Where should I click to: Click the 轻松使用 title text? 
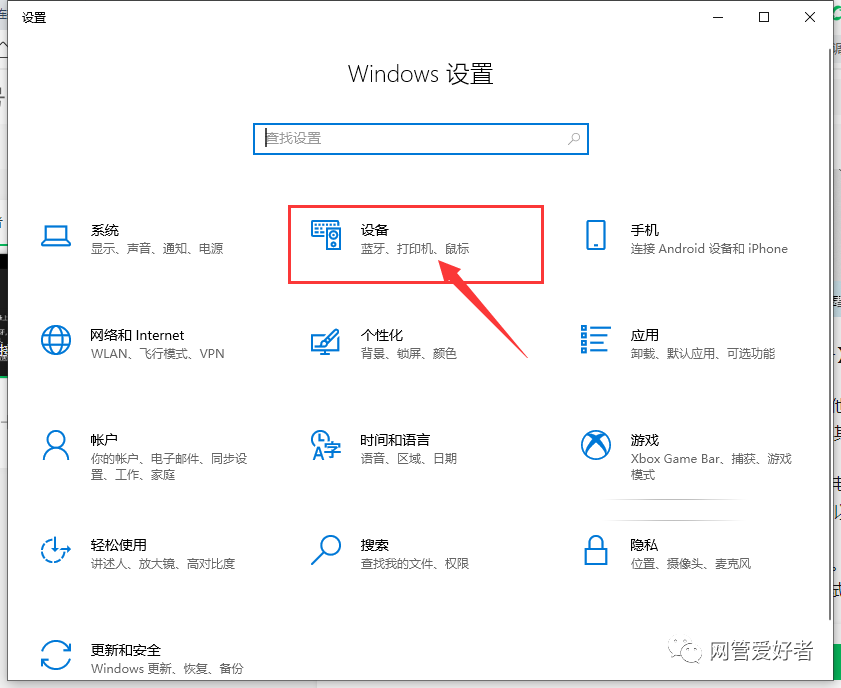119,545
